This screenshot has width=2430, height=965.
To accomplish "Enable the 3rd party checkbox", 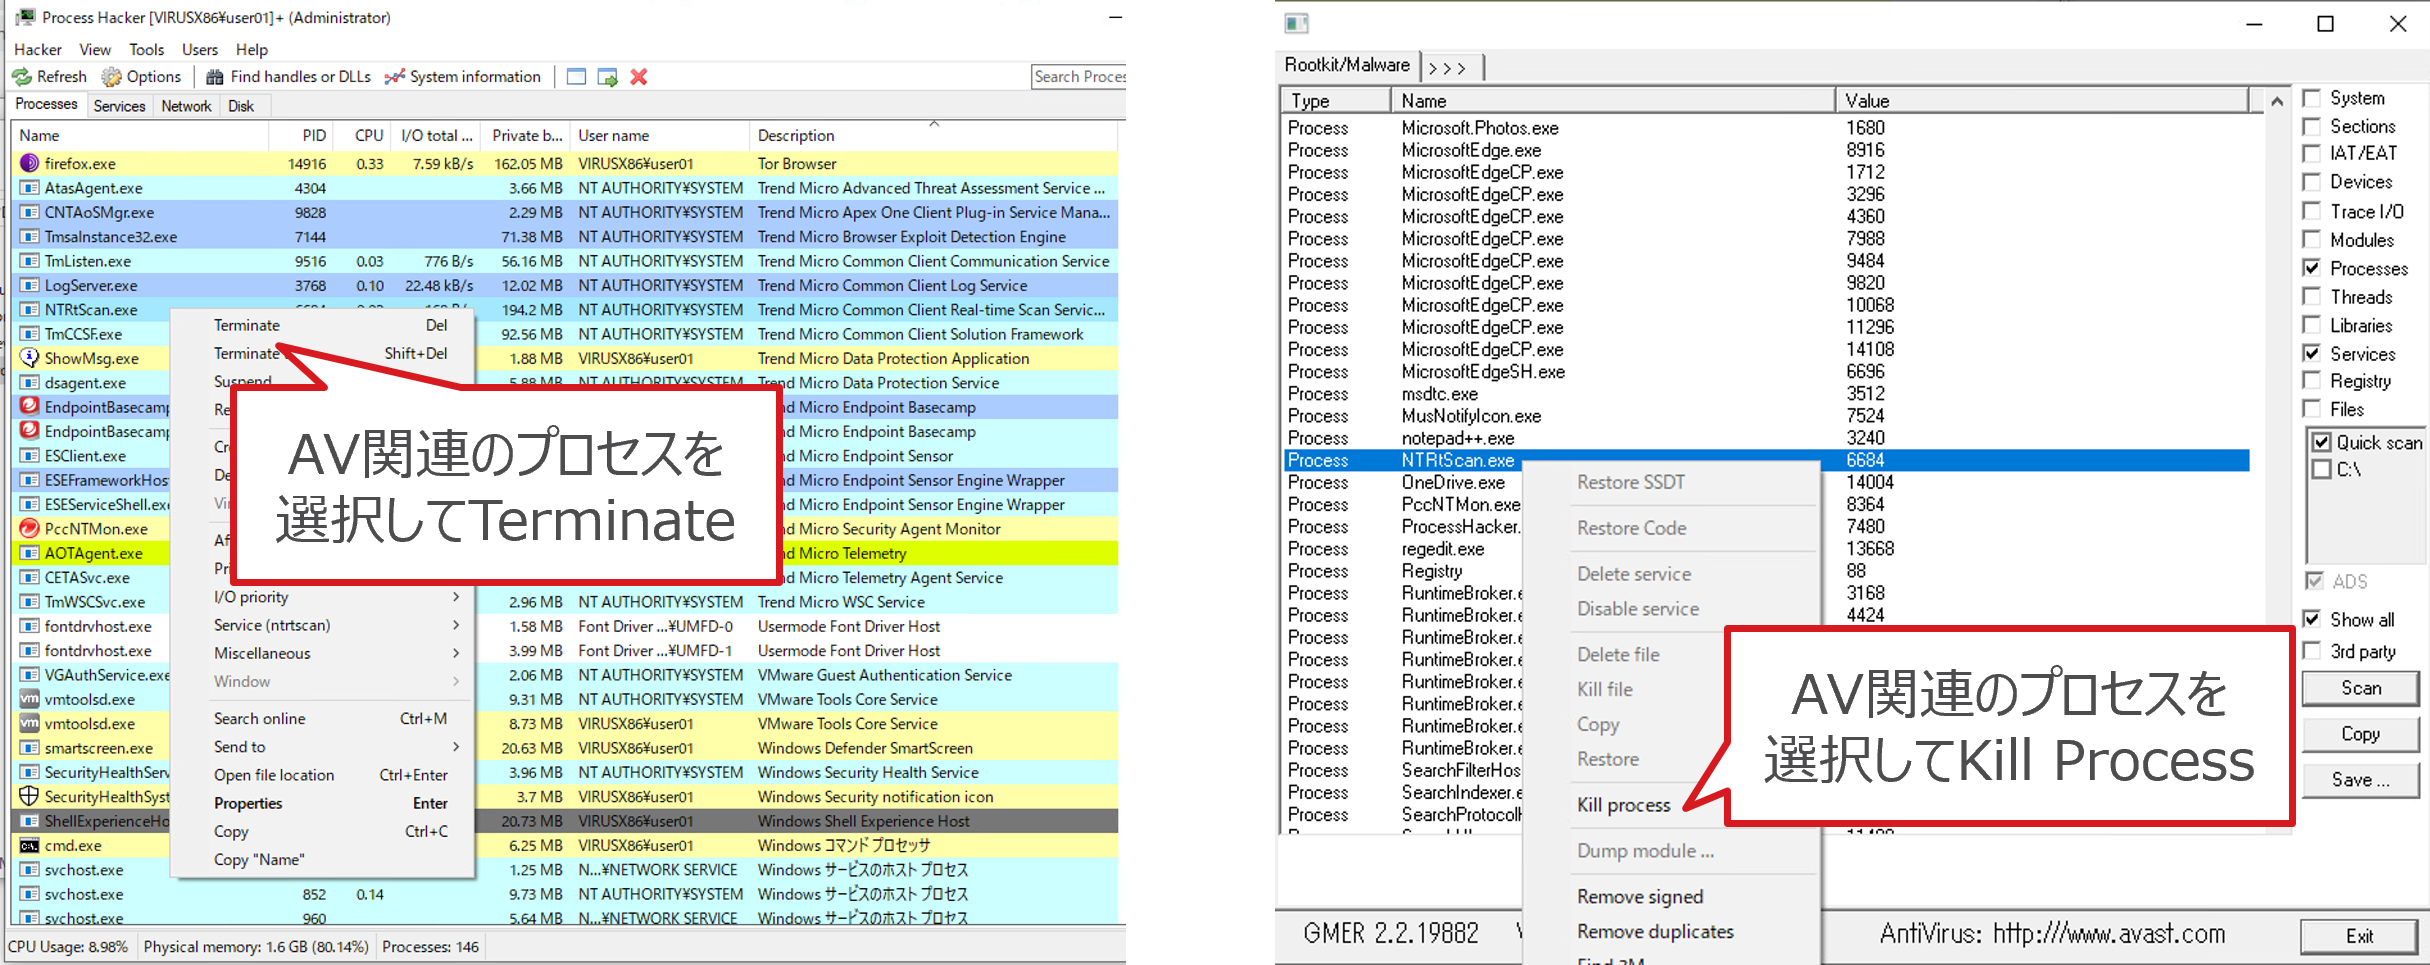I will click(2311, 651).
